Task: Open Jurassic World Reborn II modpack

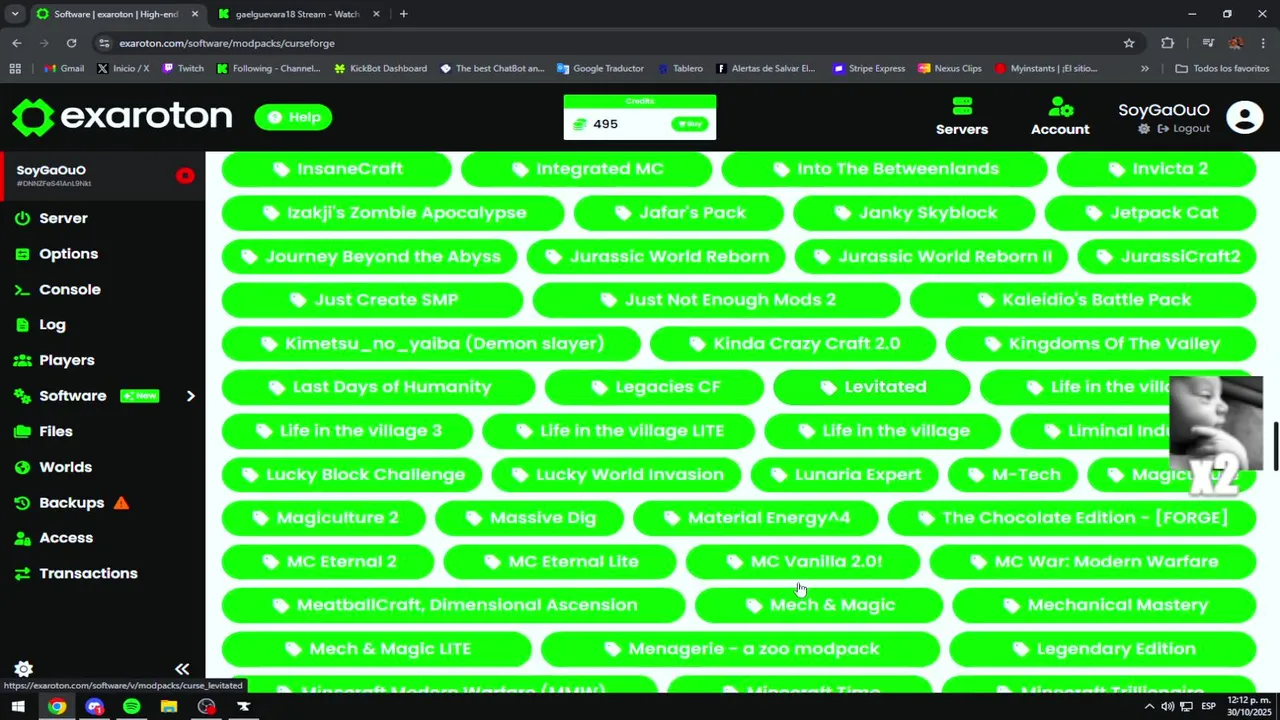Action: [x=931, y=257]
